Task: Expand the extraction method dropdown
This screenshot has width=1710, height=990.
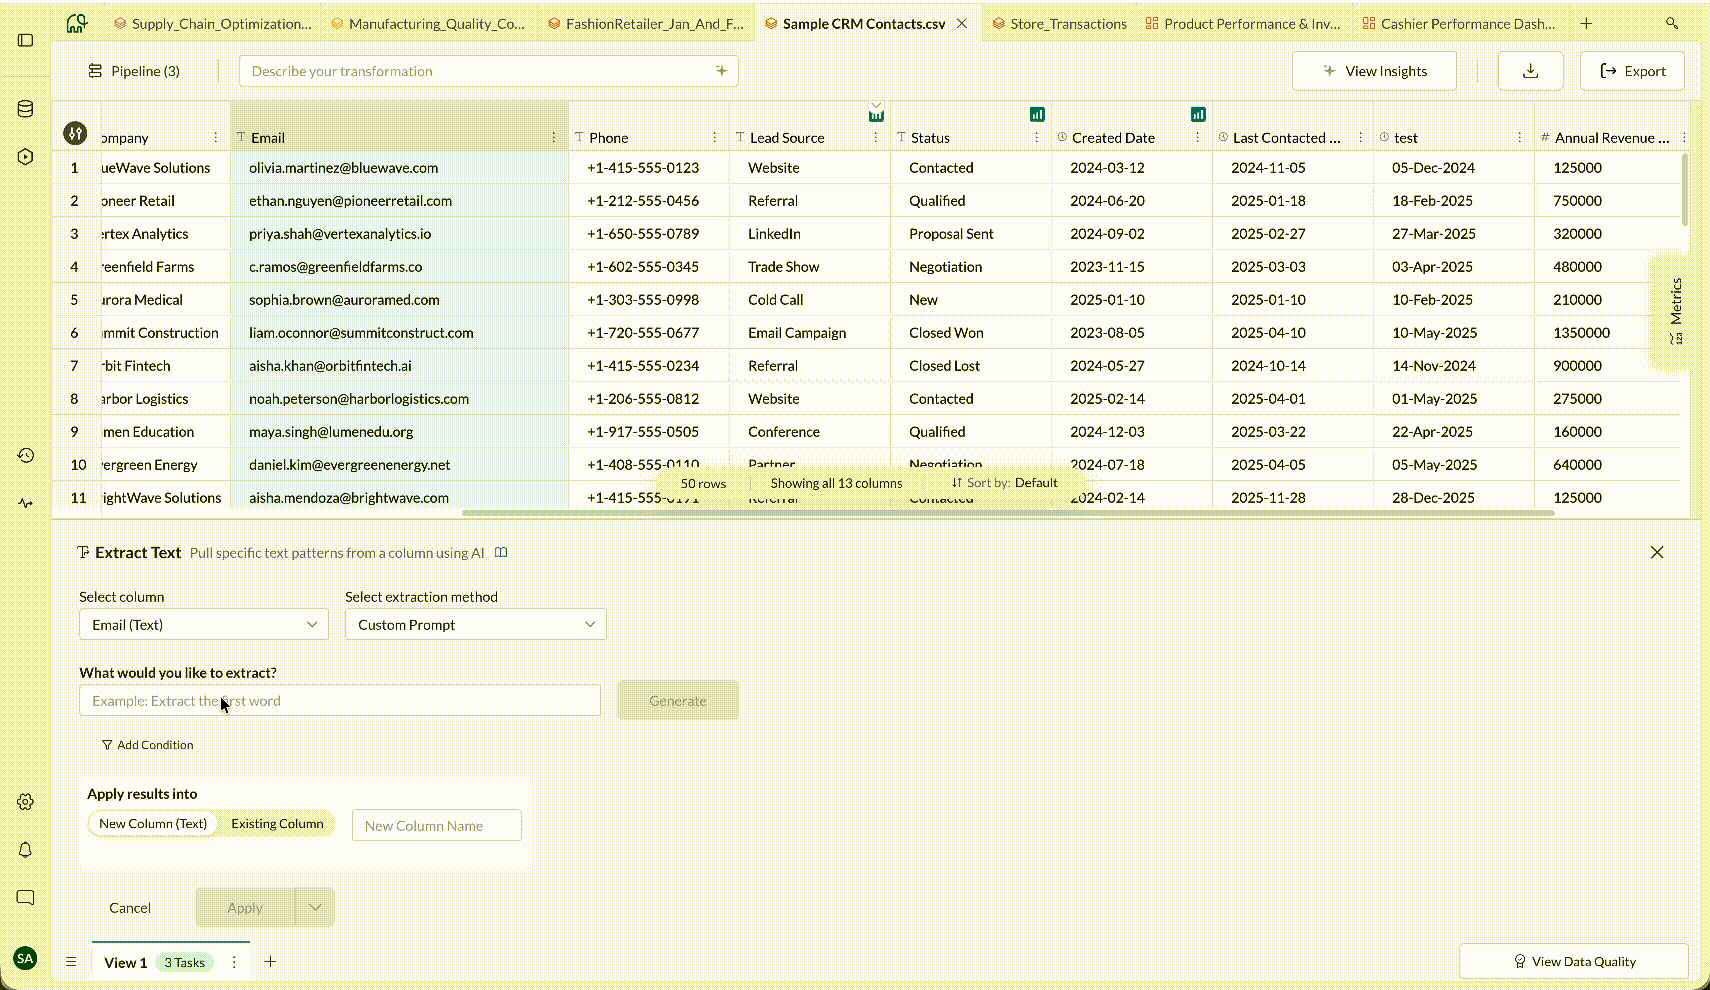Action: (475, 625)
